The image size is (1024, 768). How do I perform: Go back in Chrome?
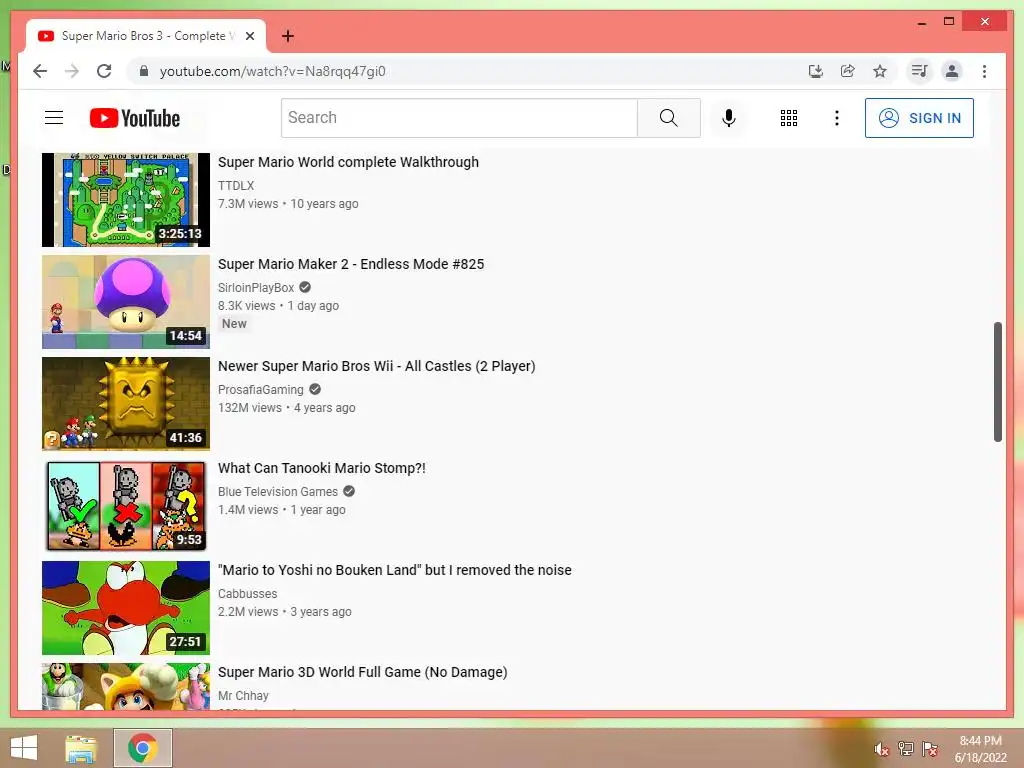40,71
